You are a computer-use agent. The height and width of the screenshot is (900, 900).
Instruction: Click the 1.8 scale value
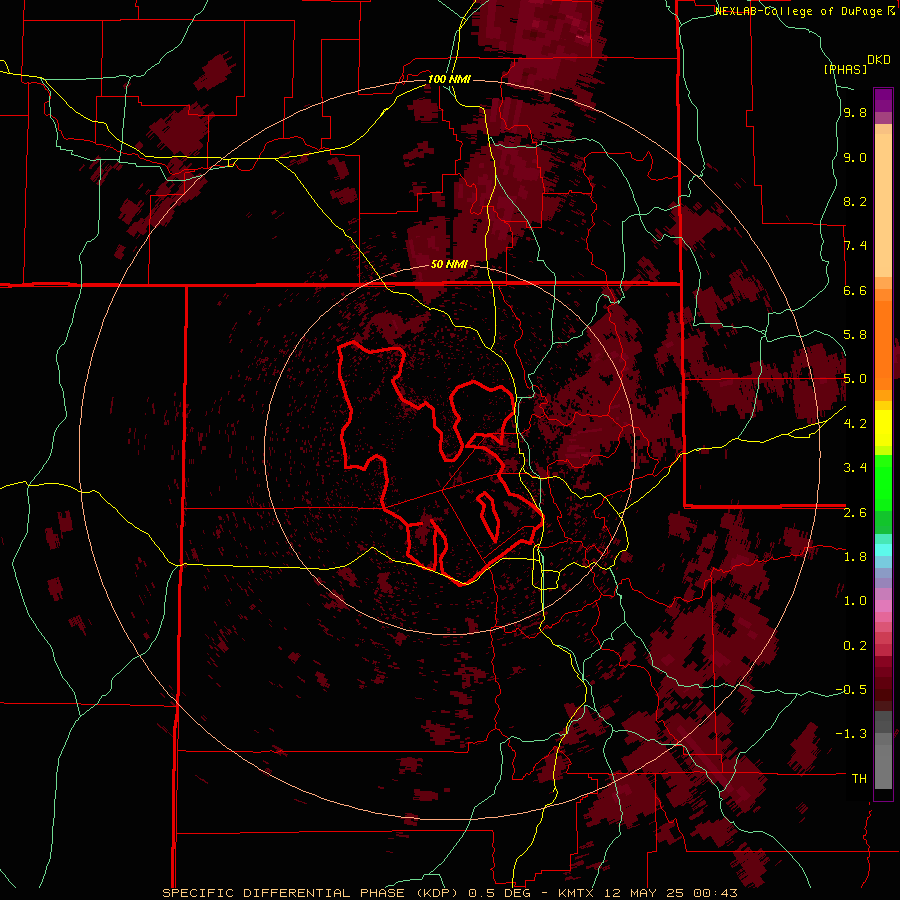[855, 557]
